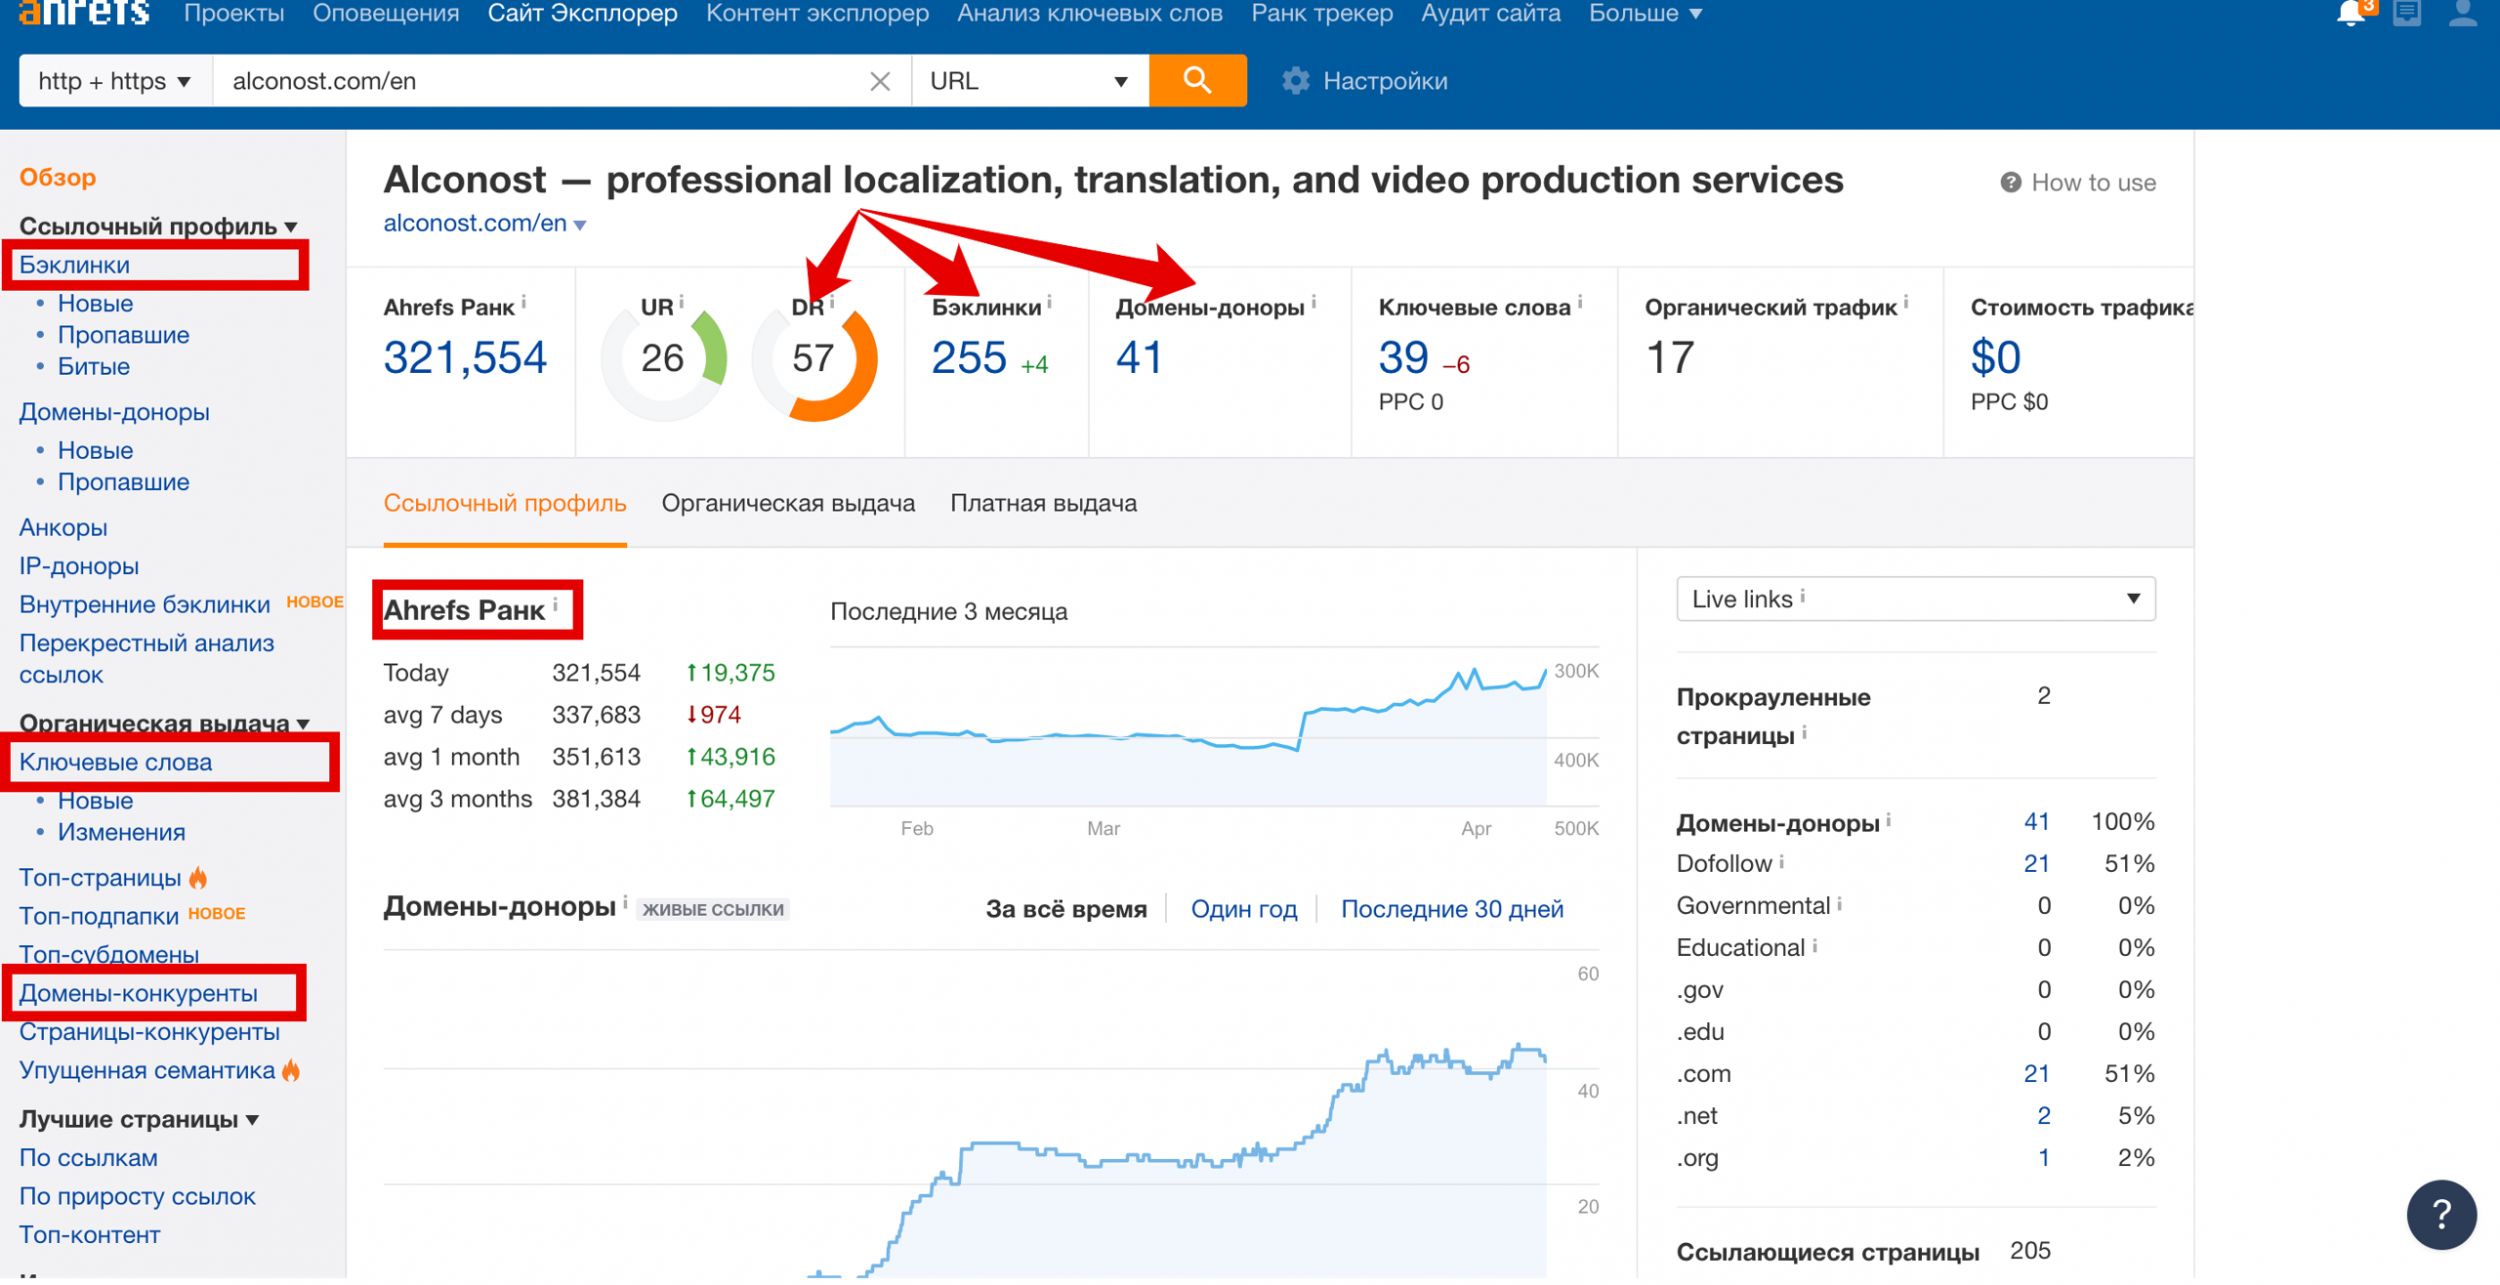Open the http + https protocol dropdown

pos(114,81)
